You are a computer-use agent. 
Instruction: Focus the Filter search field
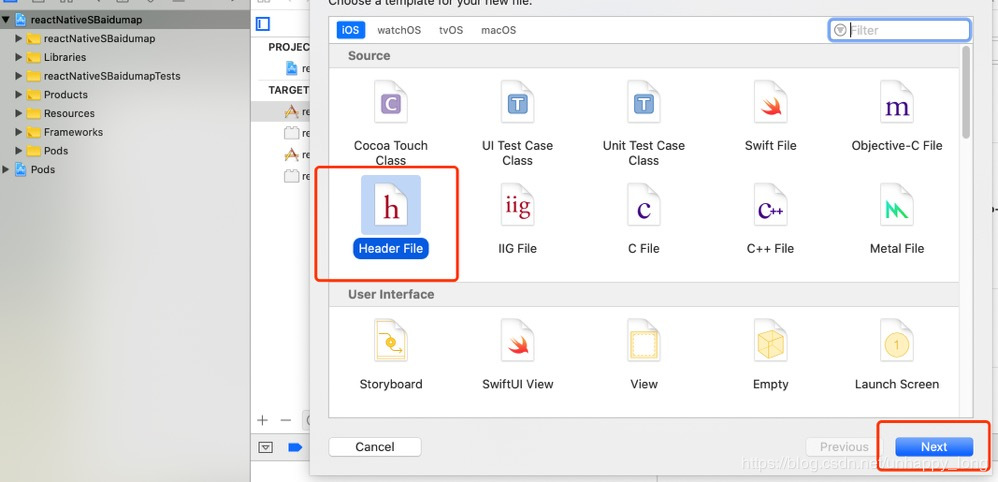click(900, 30)
